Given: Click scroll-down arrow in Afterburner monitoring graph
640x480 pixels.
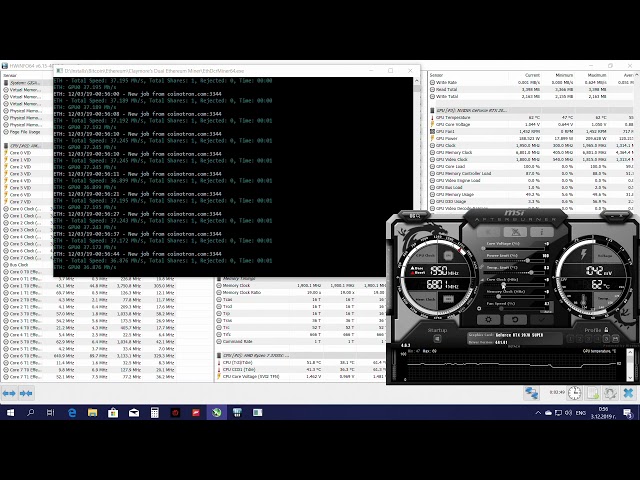Looking at the screenshot, I should [x=631, y=378].
